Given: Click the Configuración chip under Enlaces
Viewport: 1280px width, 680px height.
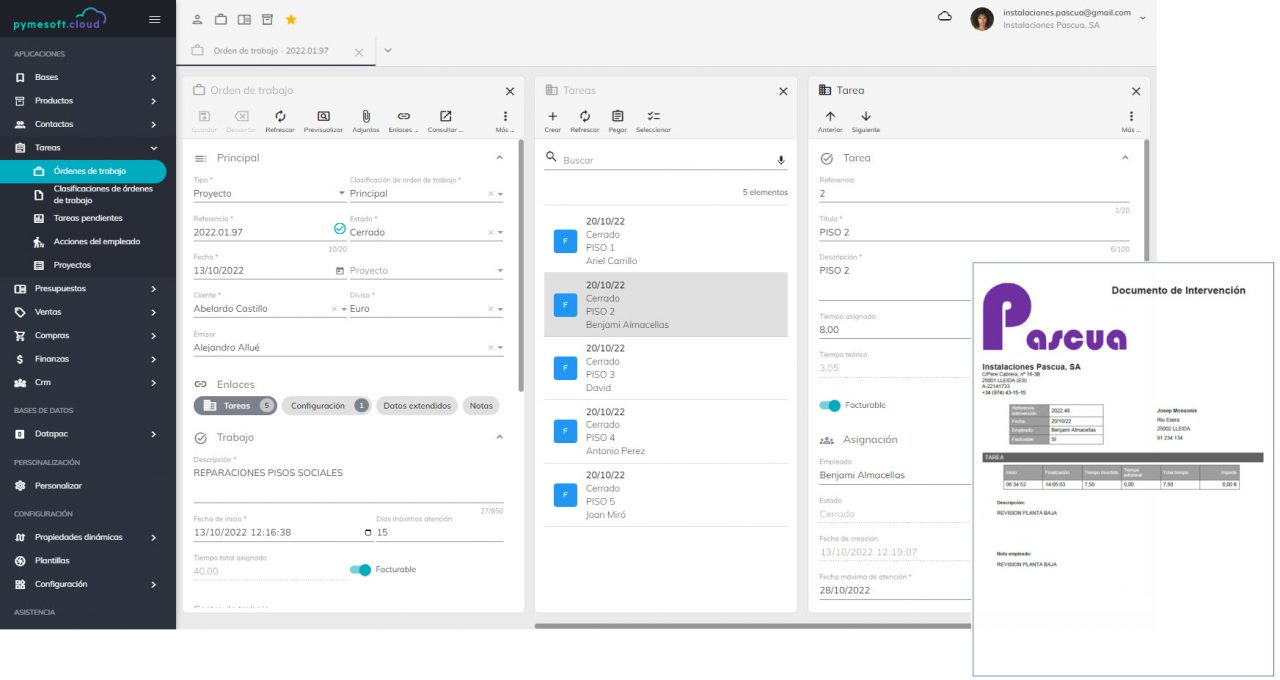Looking at the screenshot, I should point(325,406).
